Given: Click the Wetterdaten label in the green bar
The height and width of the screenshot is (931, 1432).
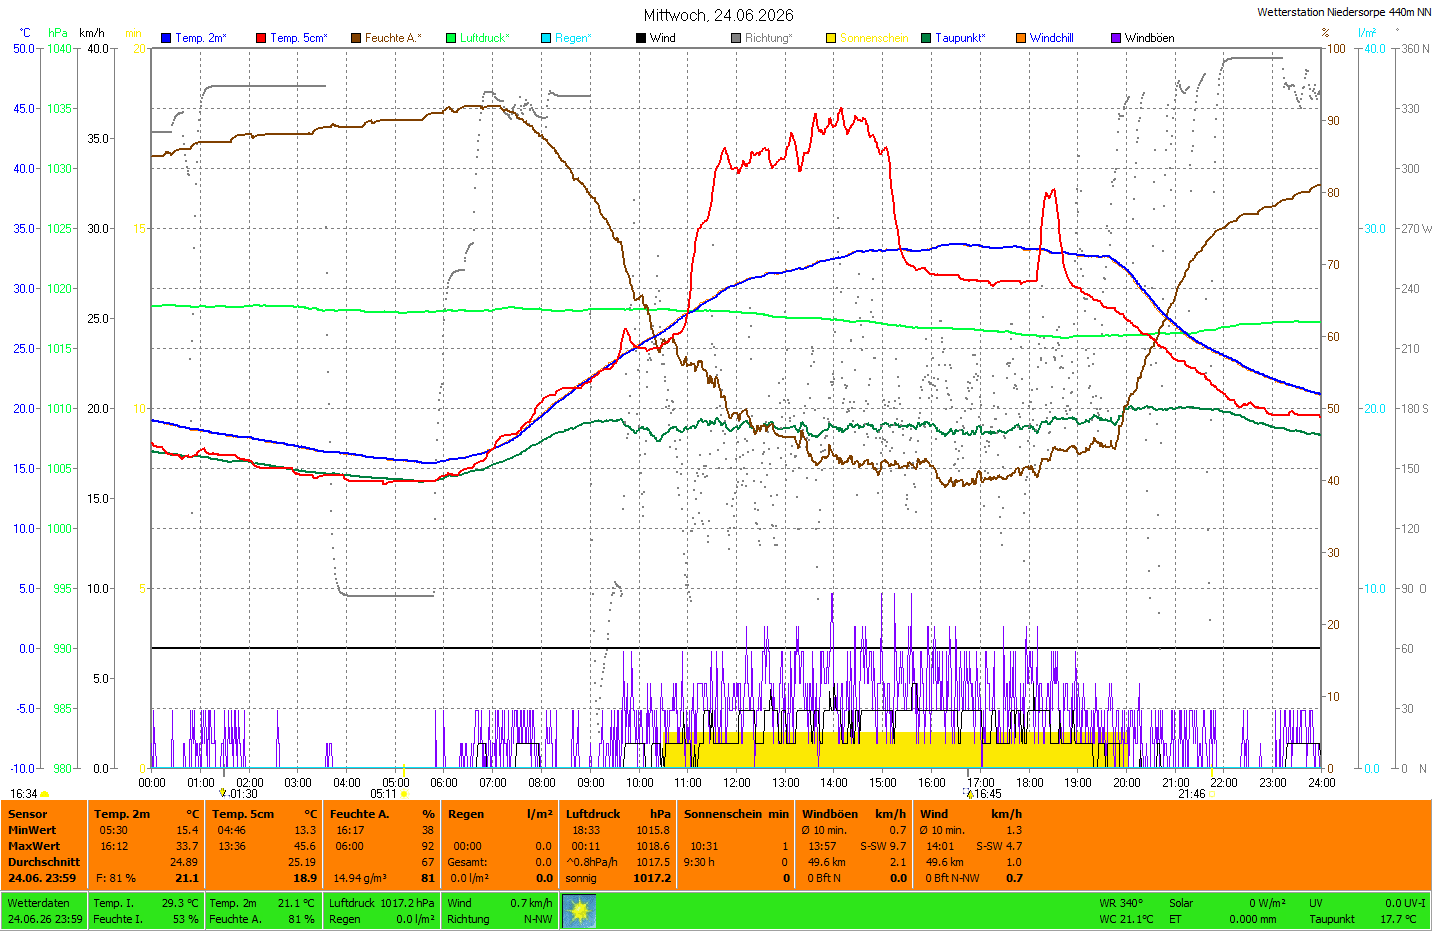Looking at the screenshot, I should coord(38,903).
